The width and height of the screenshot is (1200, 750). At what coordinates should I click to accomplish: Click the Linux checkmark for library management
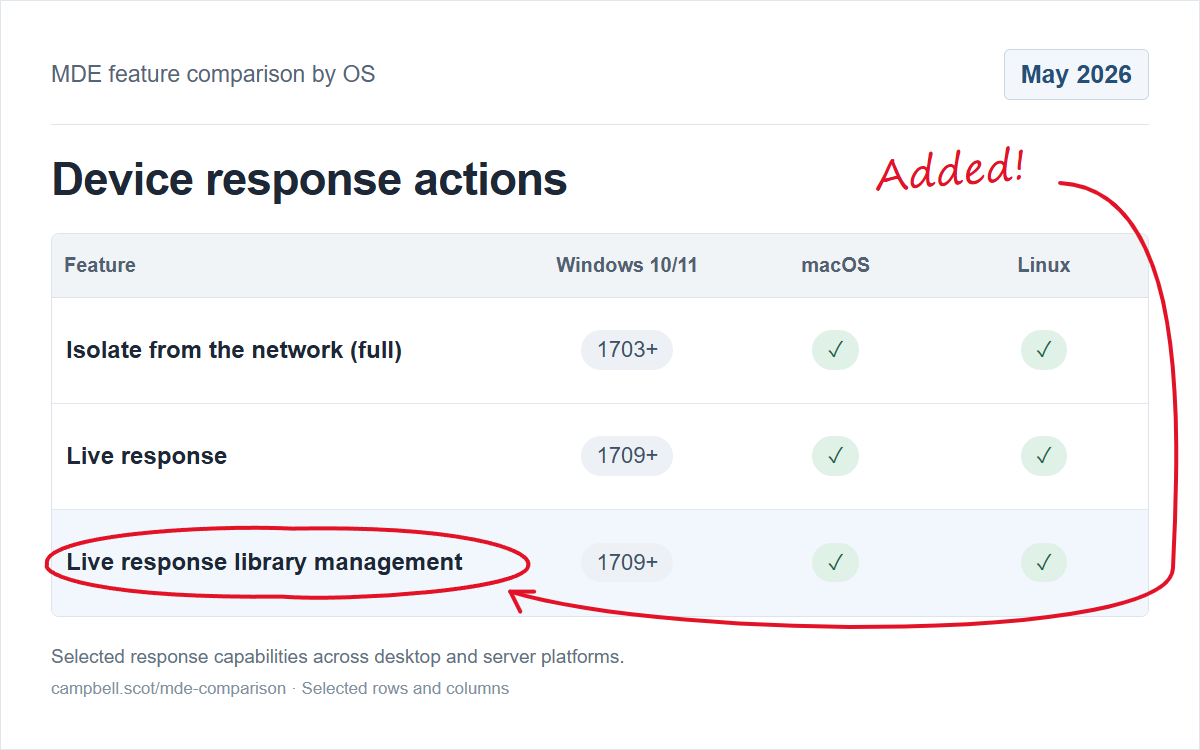[1044, 562]
